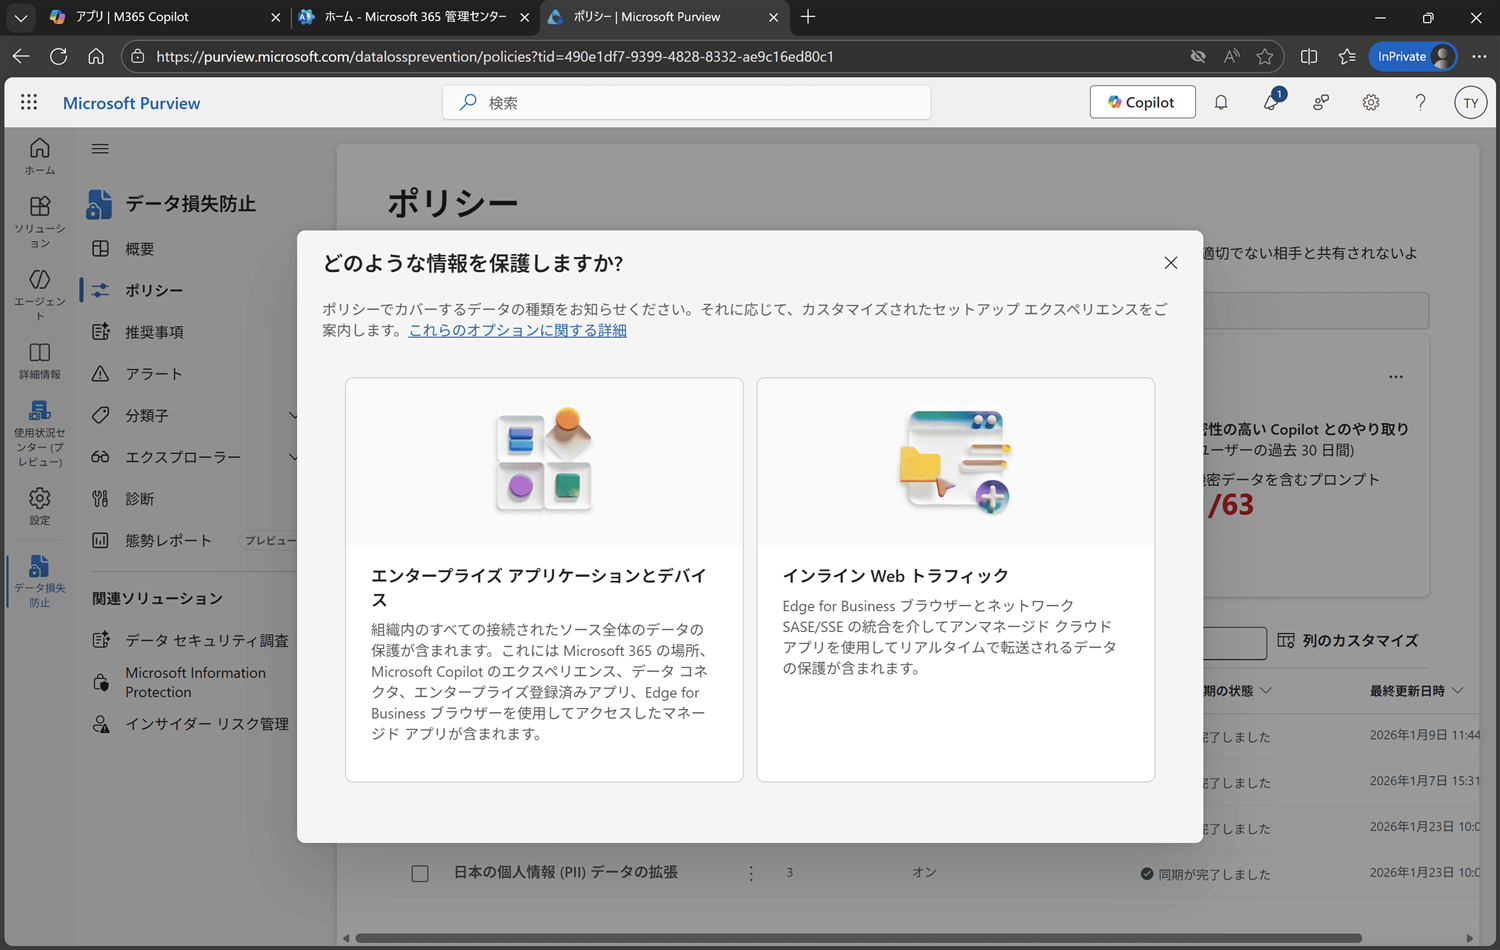This screenshot has height=950, width=1500.
Task: Click the horizontal scrollbar of the policy table
Action: coord(858,938)
